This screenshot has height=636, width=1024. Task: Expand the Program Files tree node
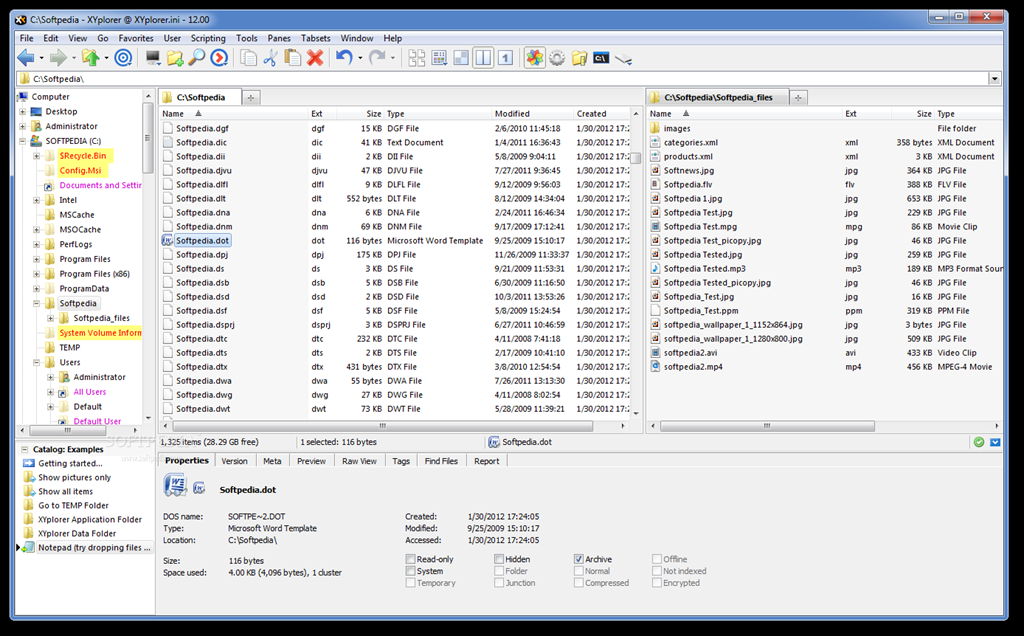pos(37,259)
